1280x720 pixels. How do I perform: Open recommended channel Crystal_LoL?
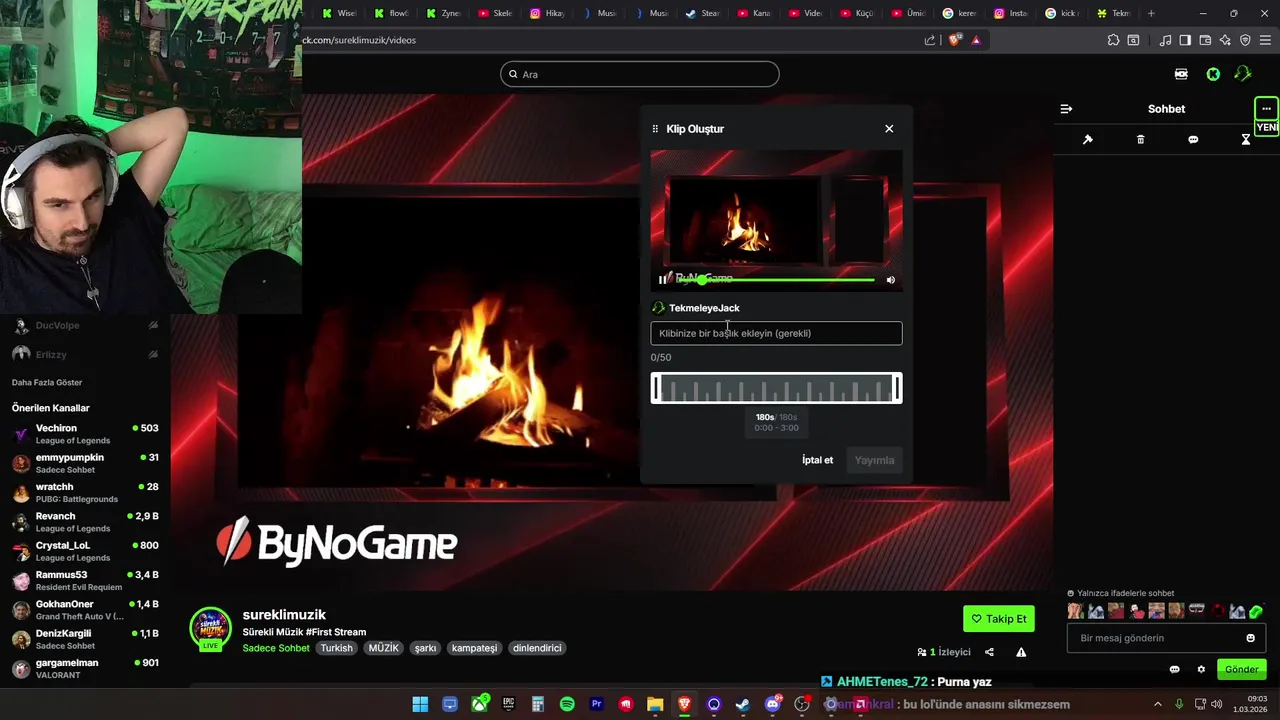(85, 551)
